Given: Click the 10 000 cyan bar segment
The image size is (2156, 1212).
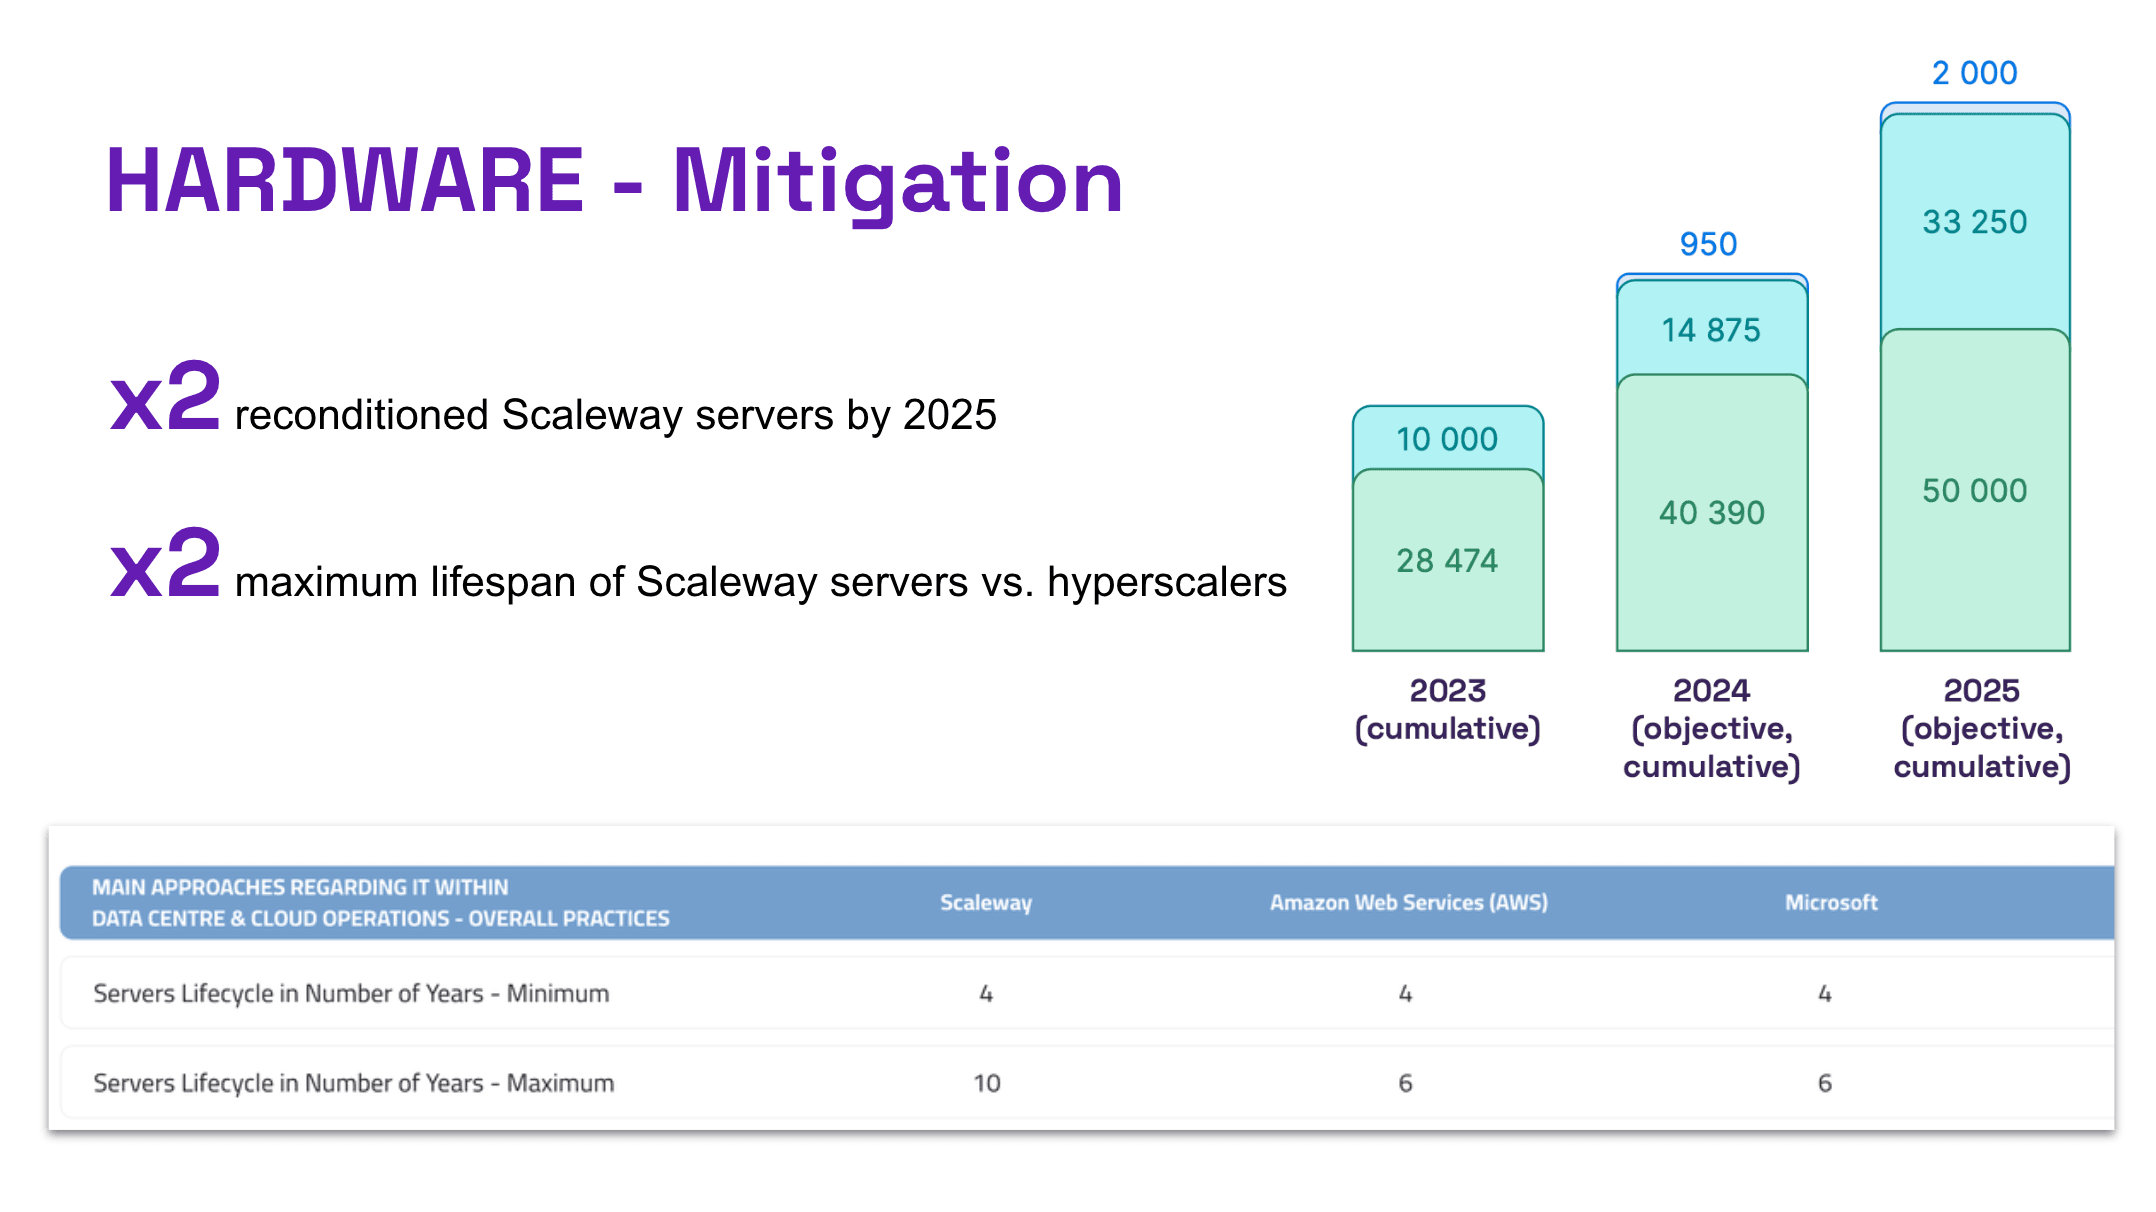Looking at the screenshot, I should coord(1447,439).
